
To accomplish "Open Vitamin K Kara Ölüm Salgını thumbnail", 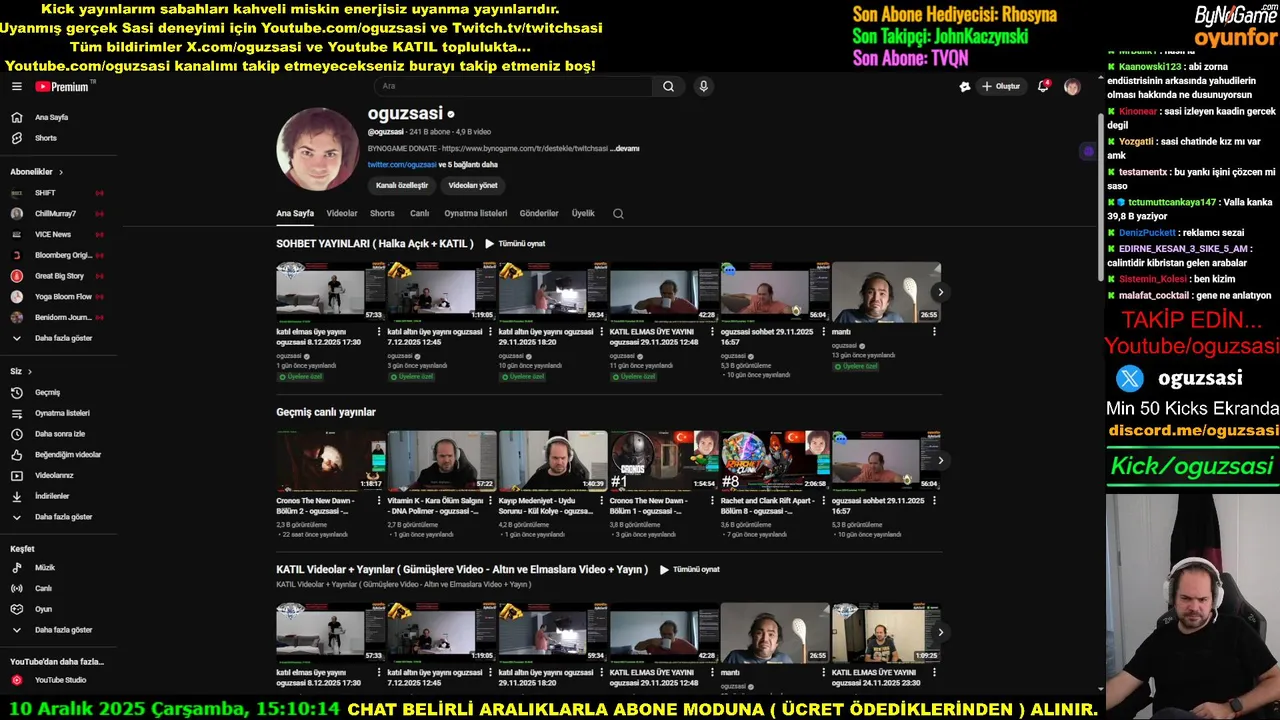I will [442, 461].
